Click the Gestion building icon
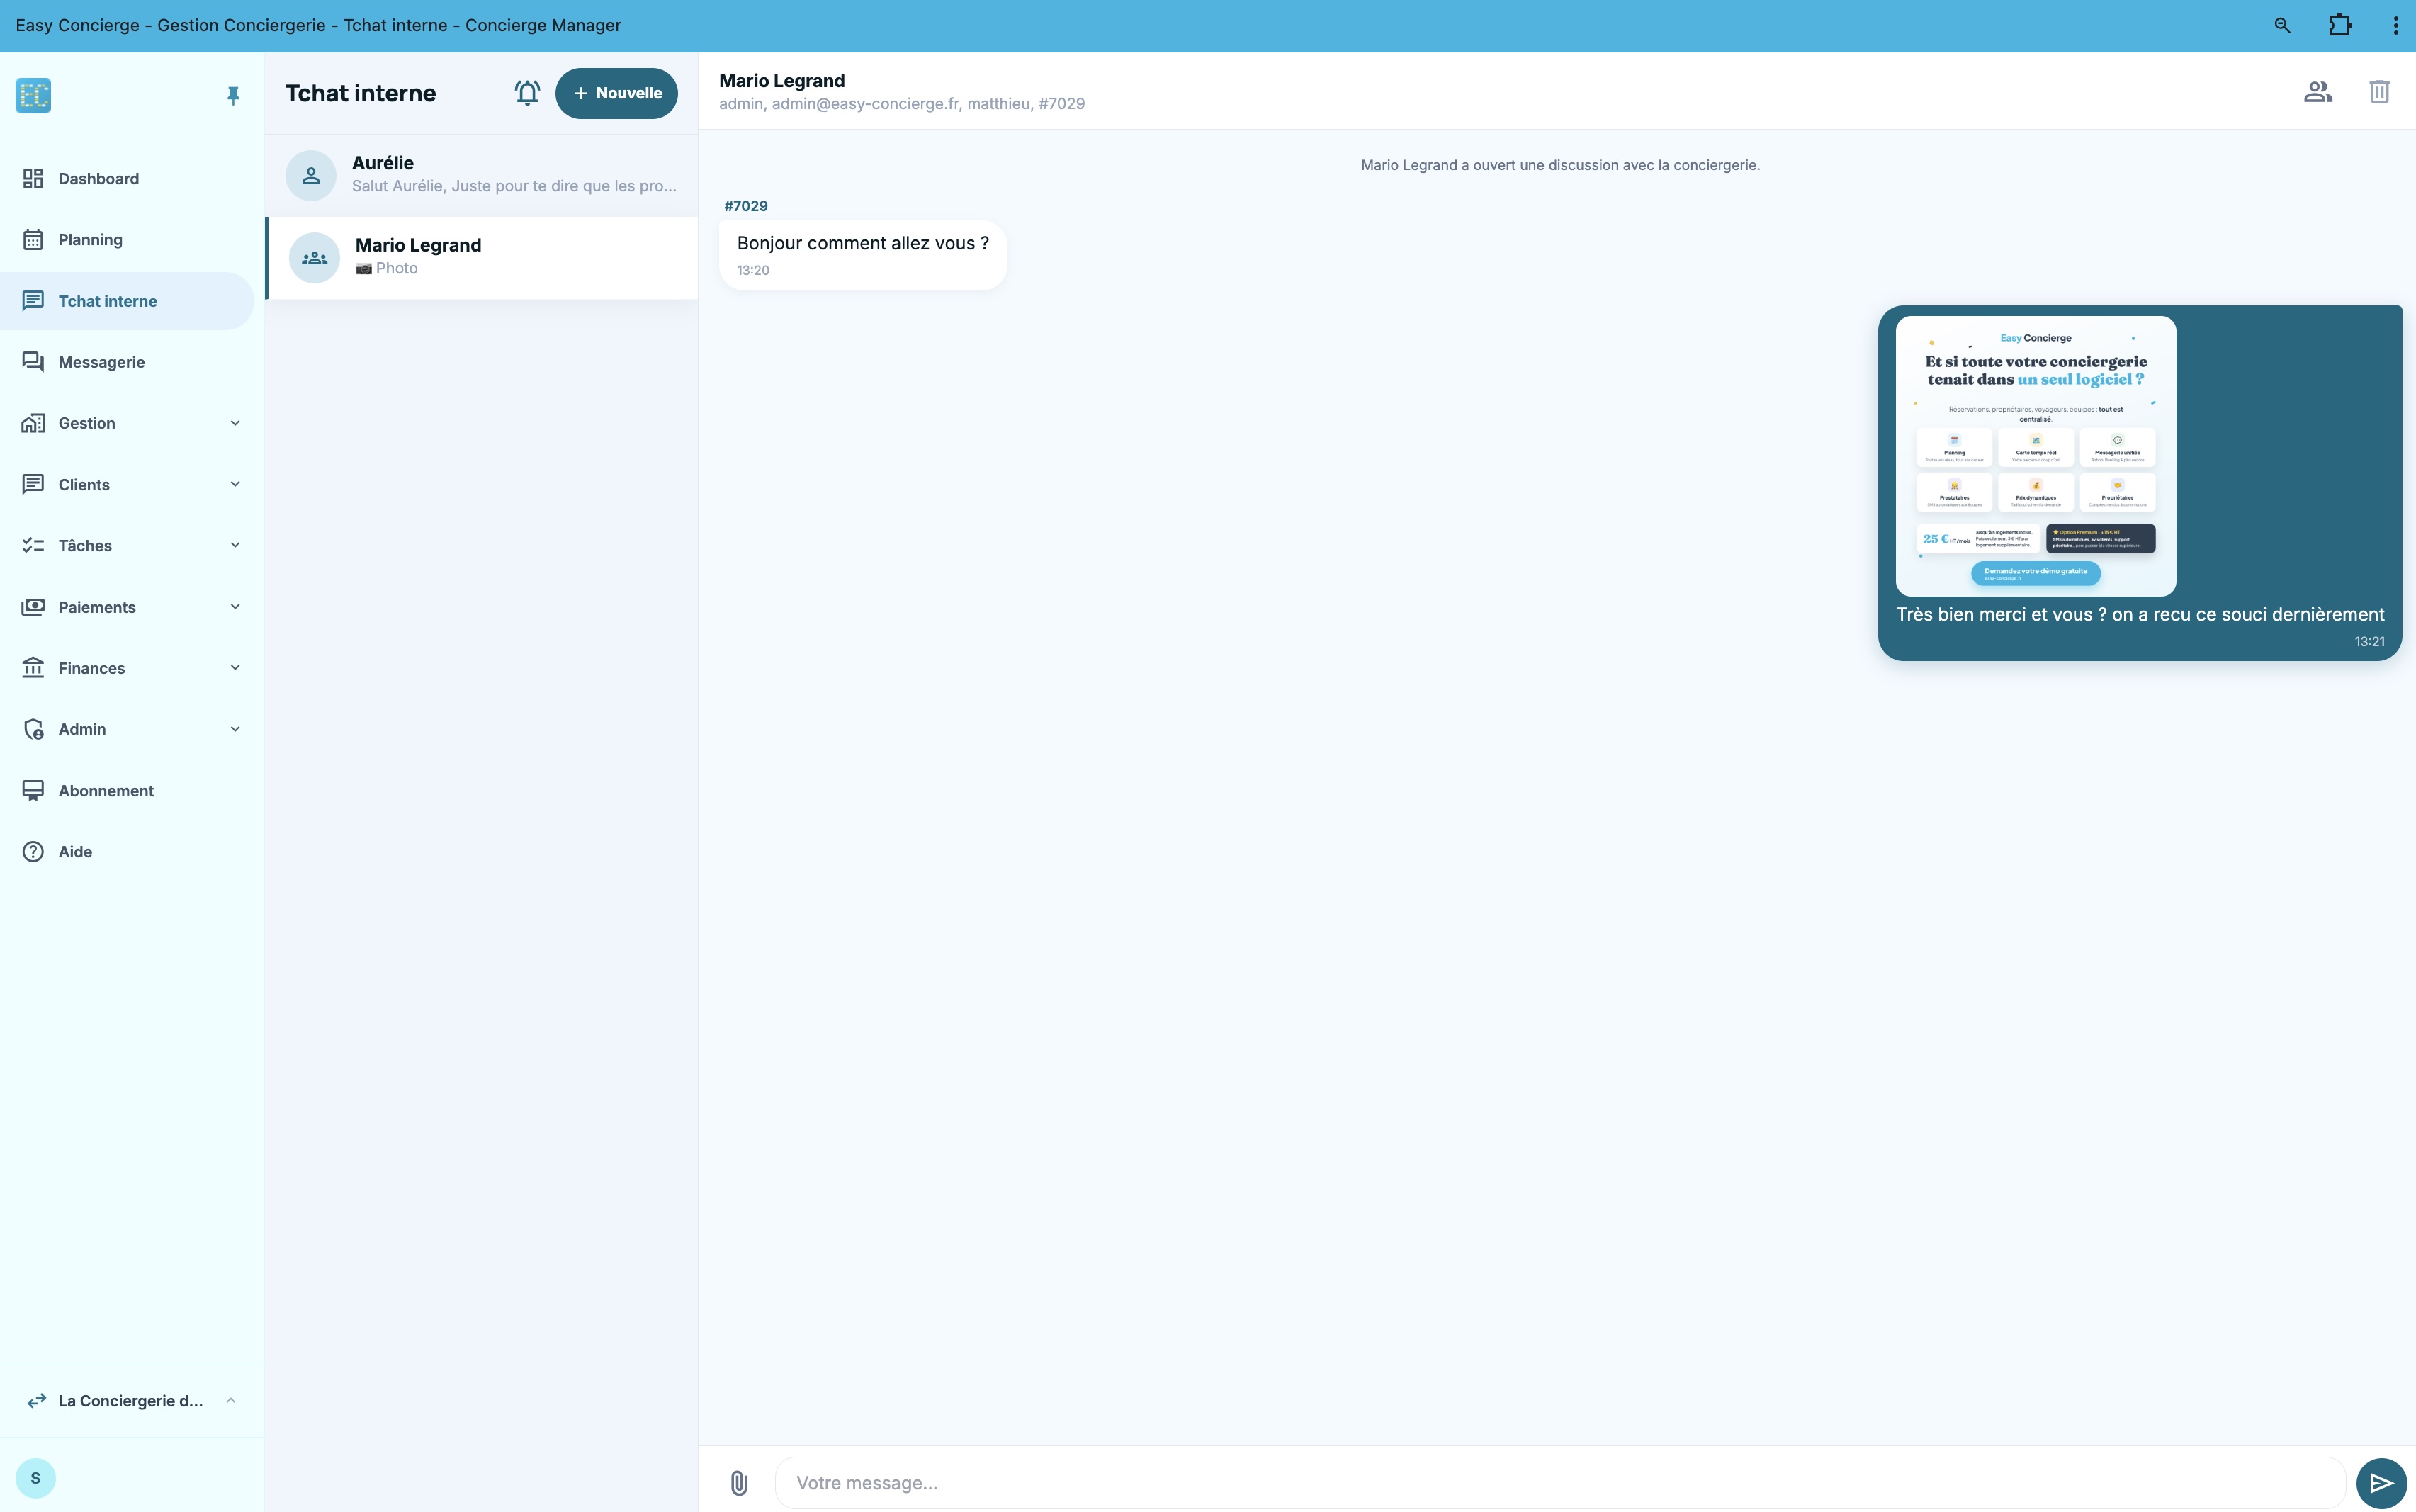 33,423
